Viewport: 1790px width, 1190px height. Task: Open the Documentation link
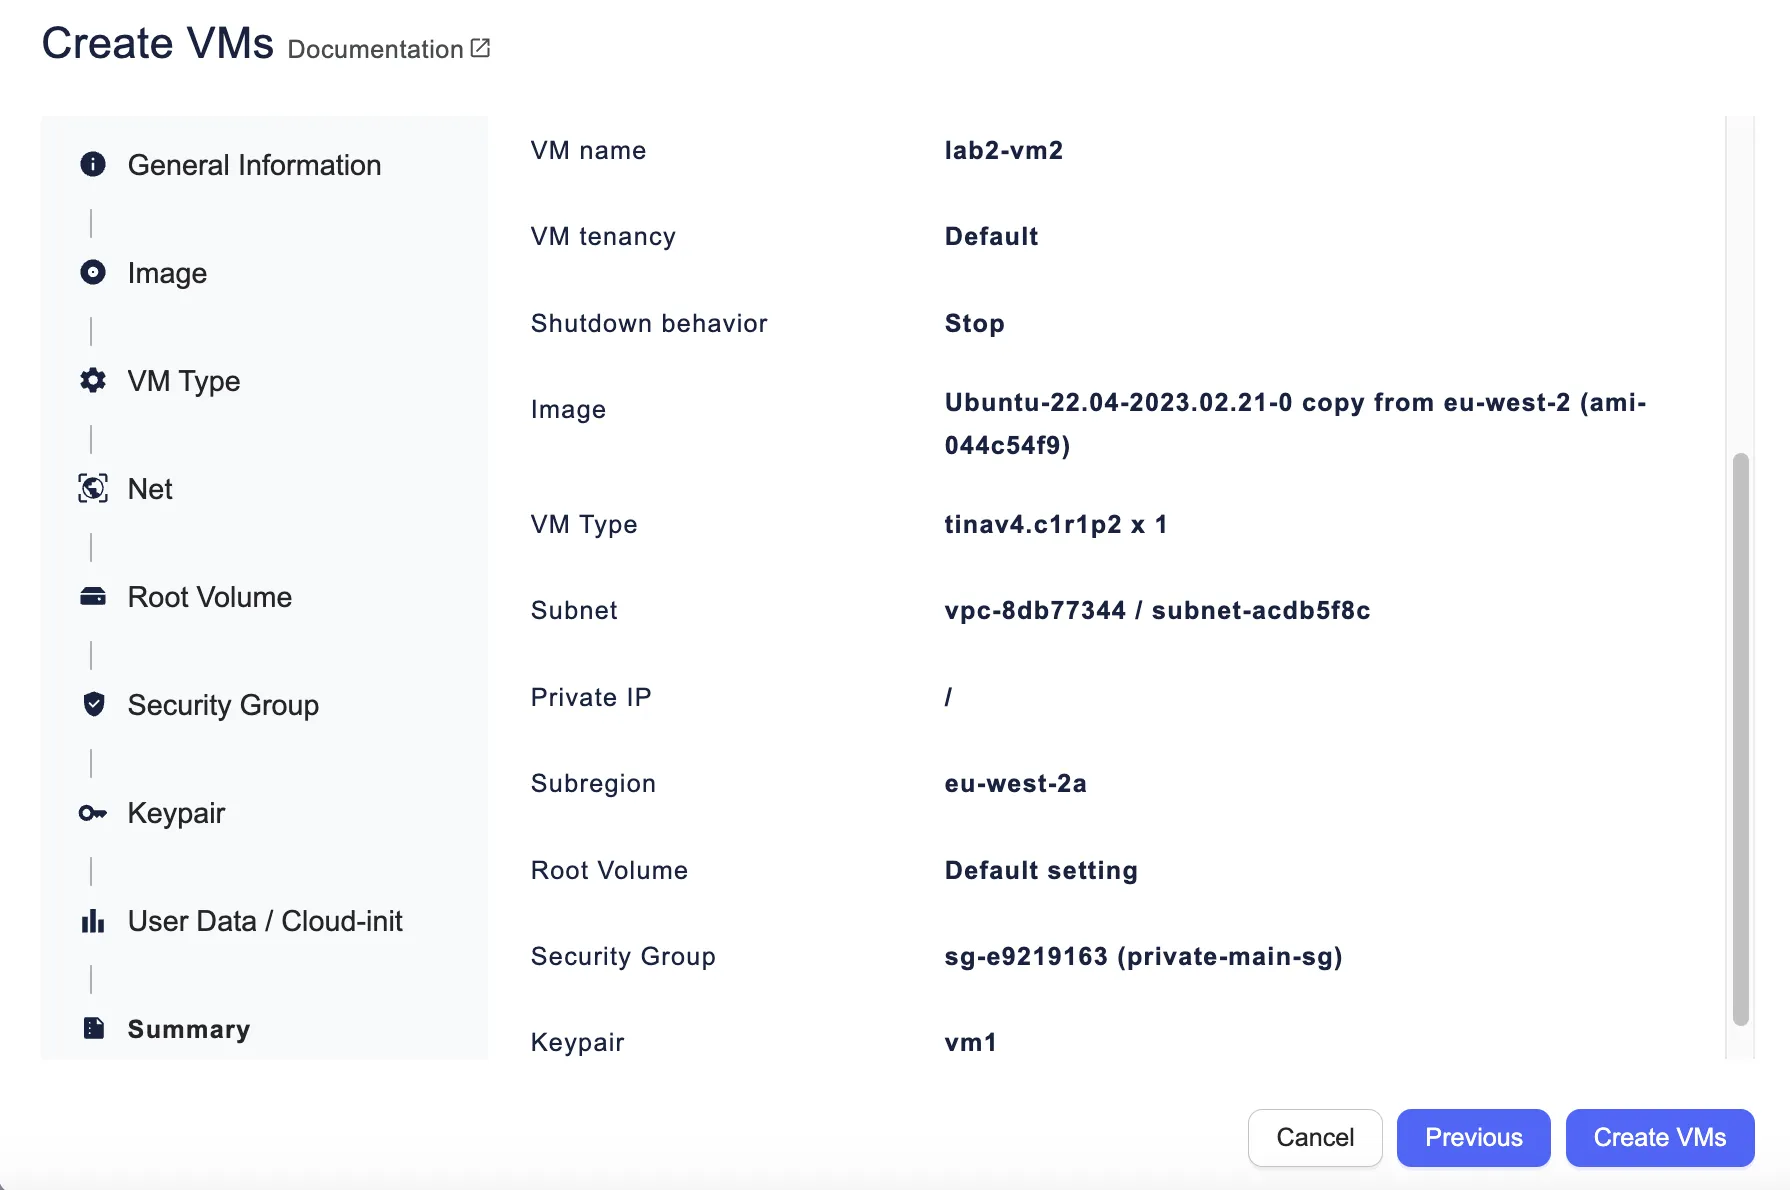click(375, 49)
